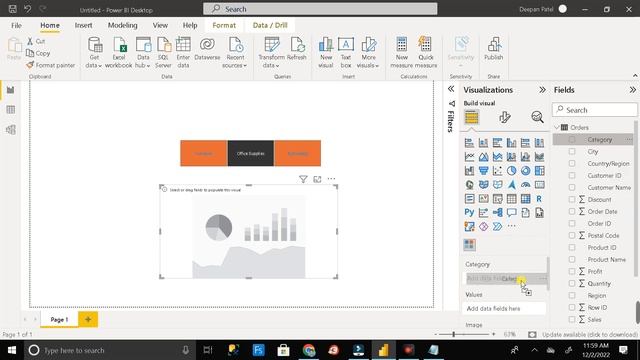640x360 pixels.
Task: Choose the area chart visual
Action: point(483,157)
